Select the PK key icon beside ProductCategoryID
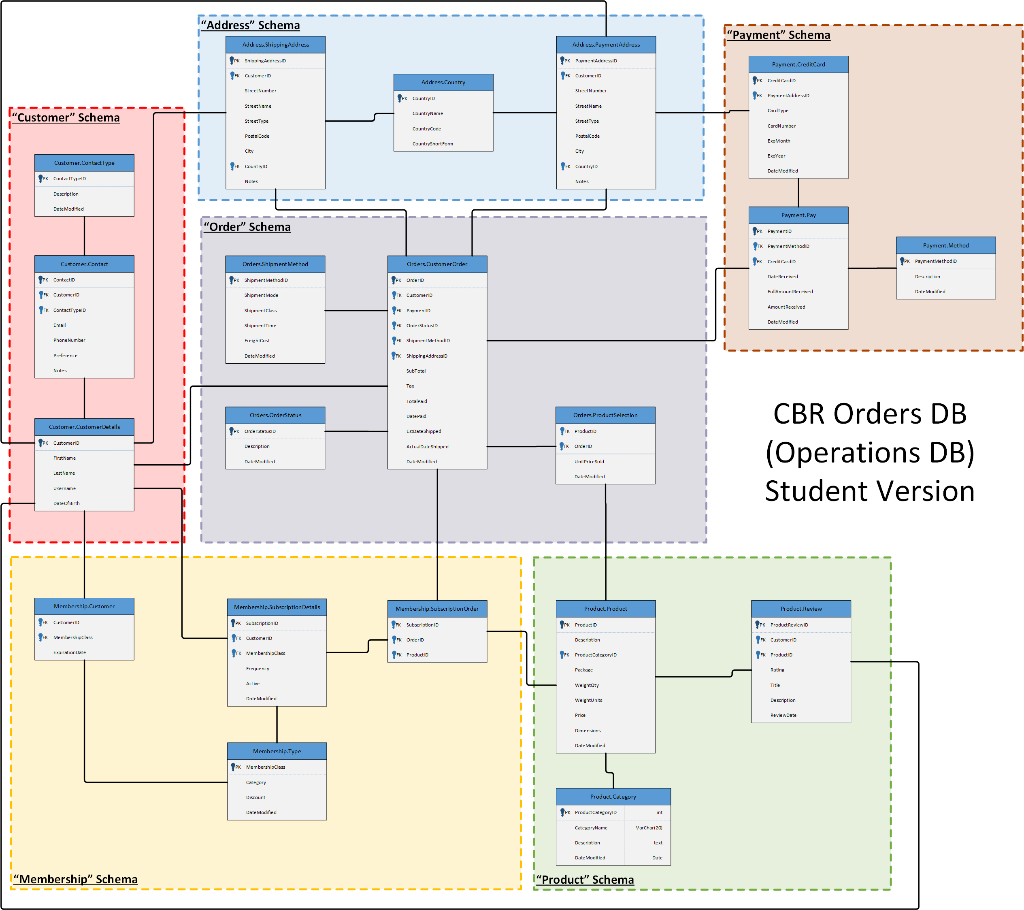Viewport: 1024px width, 910px height. click(565, 813)
